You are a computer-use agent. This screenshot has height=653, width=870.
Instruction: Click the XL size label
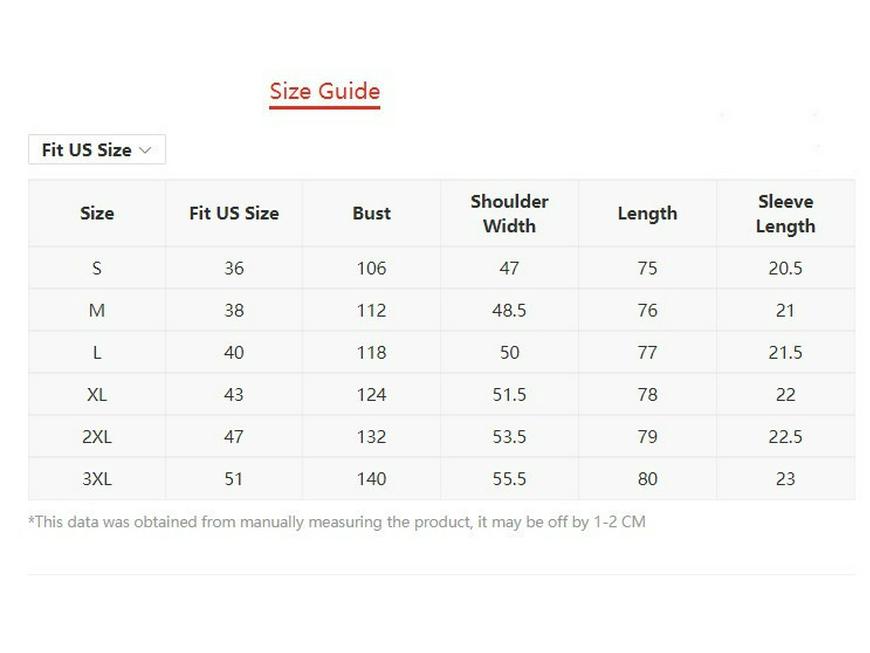(97, 394)
